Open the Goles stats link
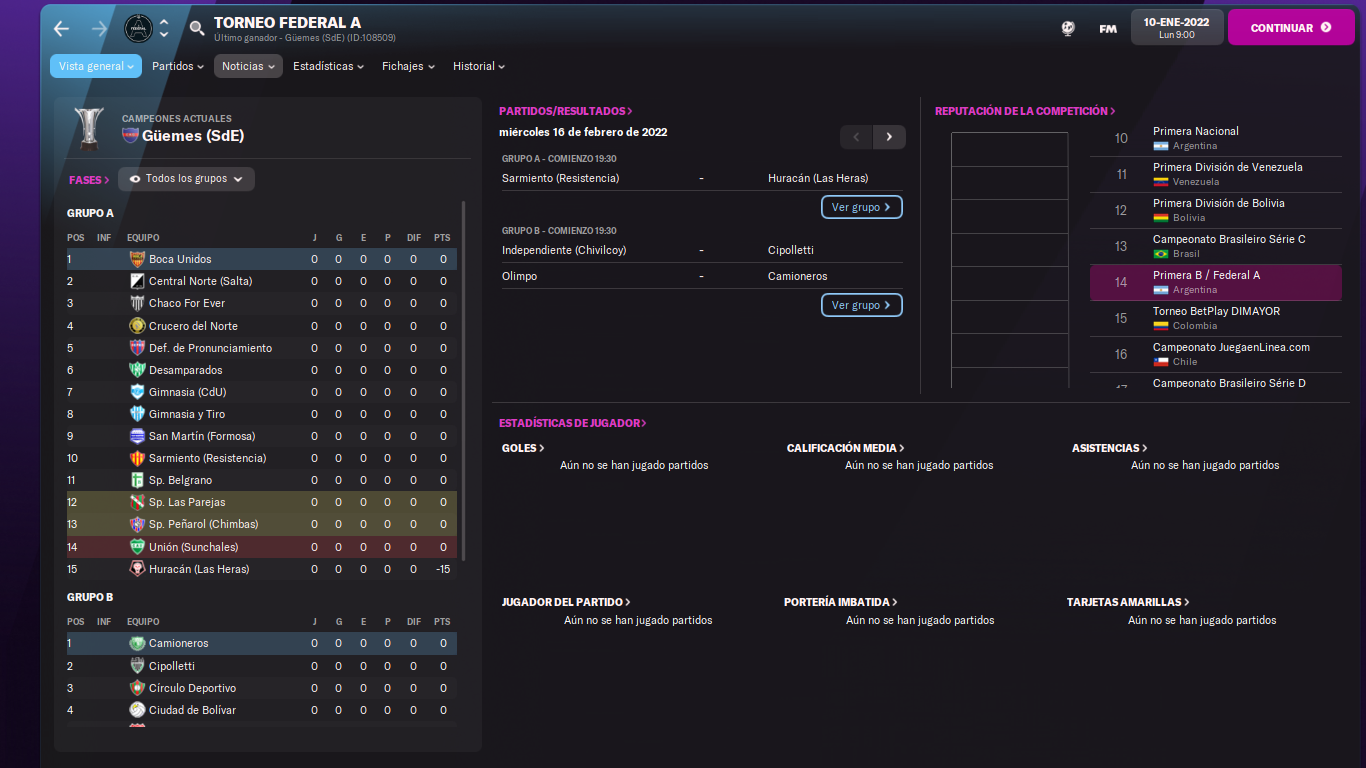1366x768 pixels. (x=523, y=448)
